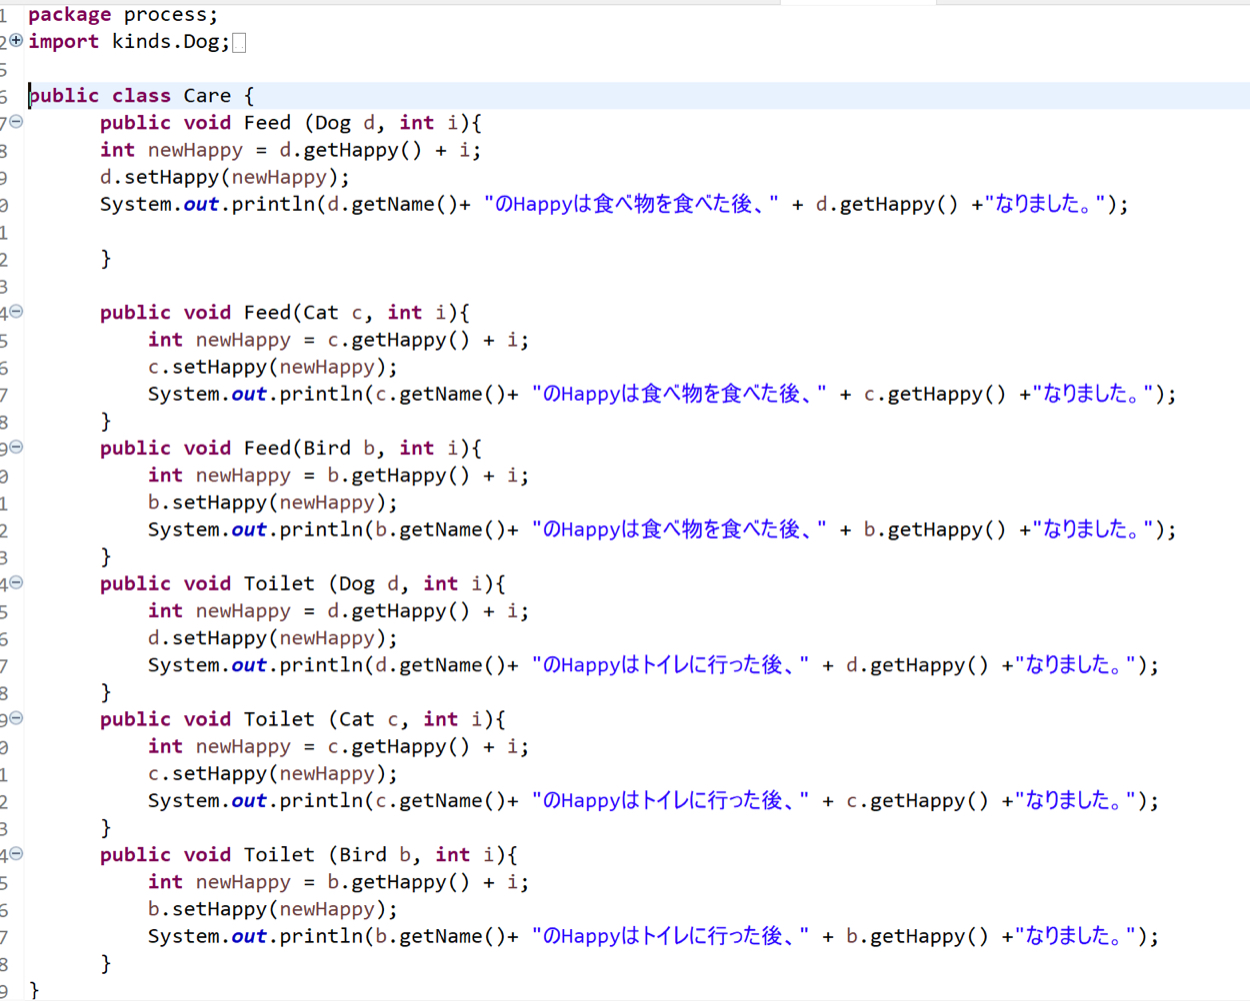Screen dimensions: 1250x1001
Task: Click Dog parameter type in Toilet method
Action: coord(356,584)
